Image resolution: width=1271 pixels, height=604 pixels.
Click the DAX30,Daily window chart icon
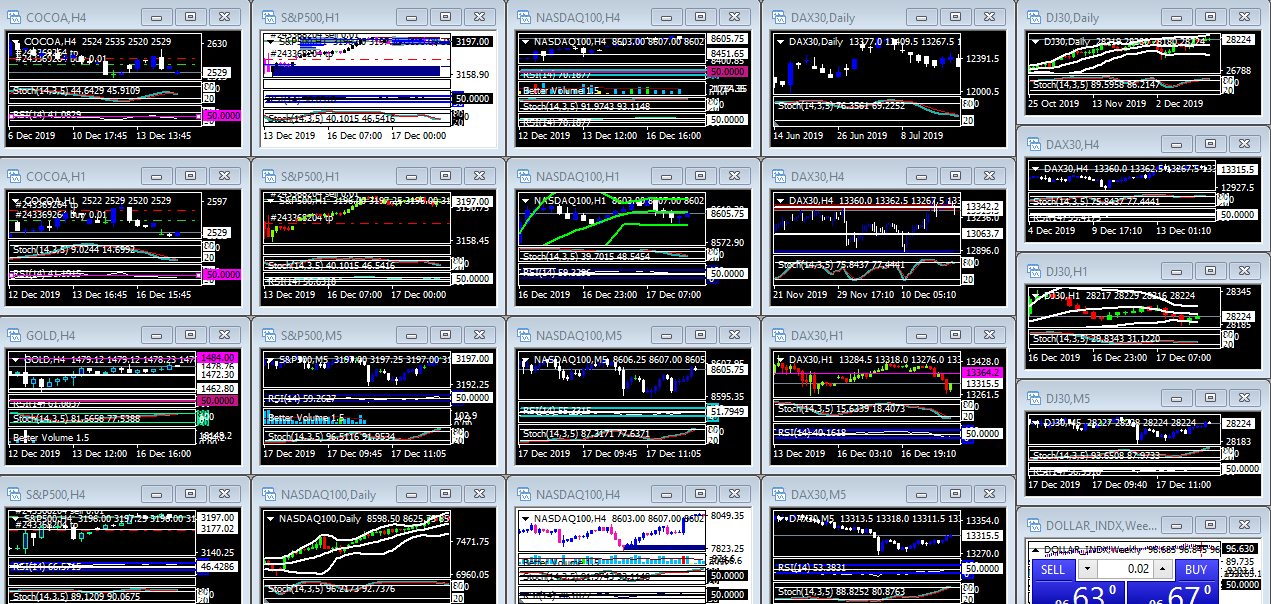pyautogui.click(x=777, y=17)
